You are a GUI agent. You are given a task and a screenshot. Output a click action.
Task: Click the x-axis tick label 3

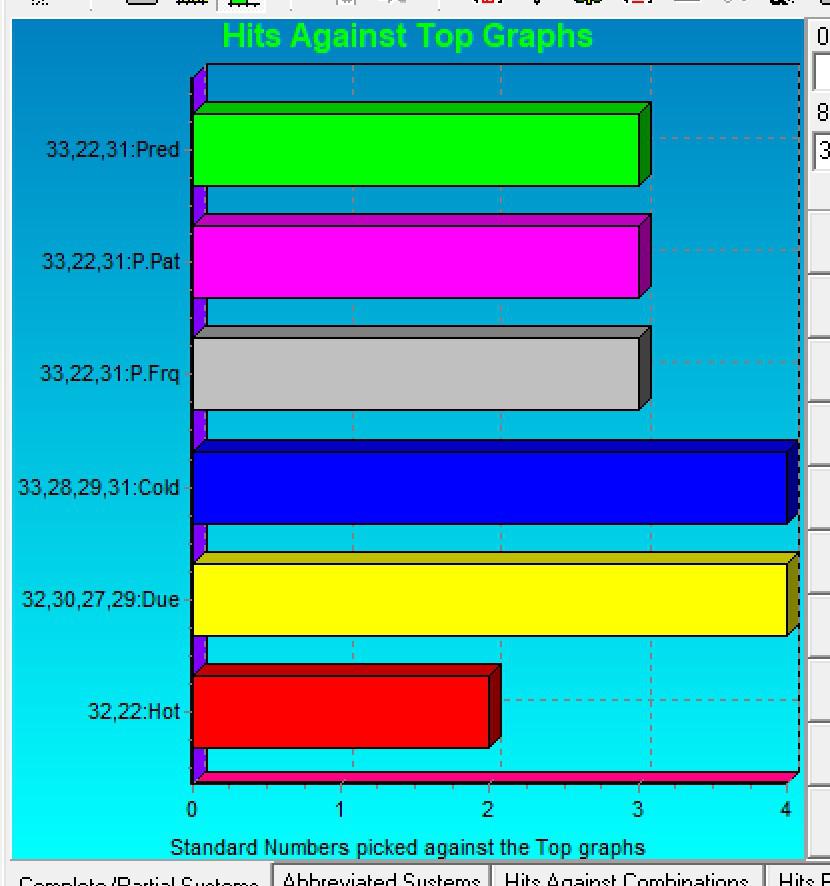pyautogui.click(x=637, y=809)
